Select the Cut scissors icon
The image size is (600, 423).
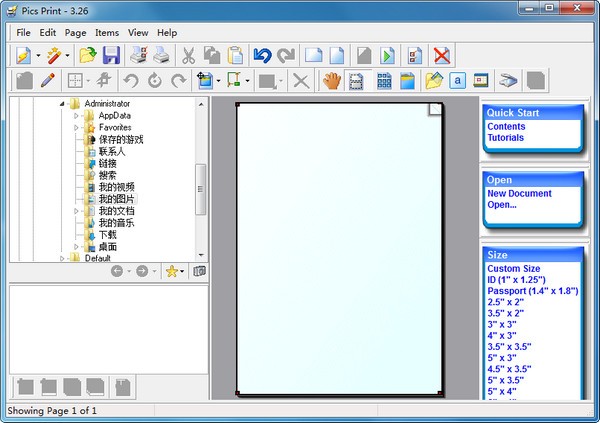tap(188, 55)
